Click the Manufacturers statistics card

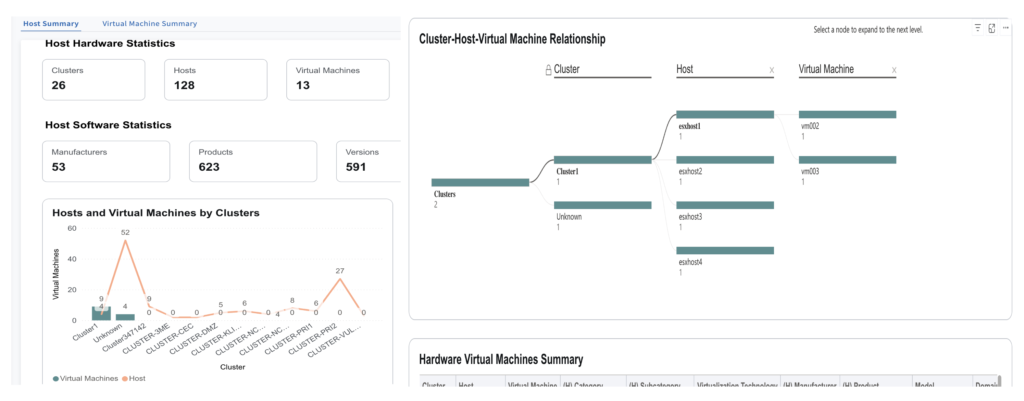(106, 160)
